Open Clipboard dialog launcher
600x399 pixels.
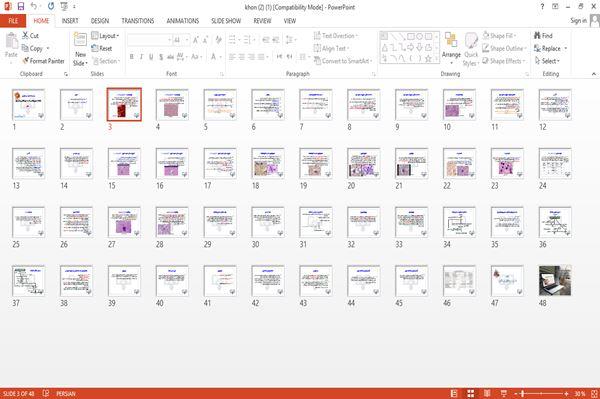point(66,74)
